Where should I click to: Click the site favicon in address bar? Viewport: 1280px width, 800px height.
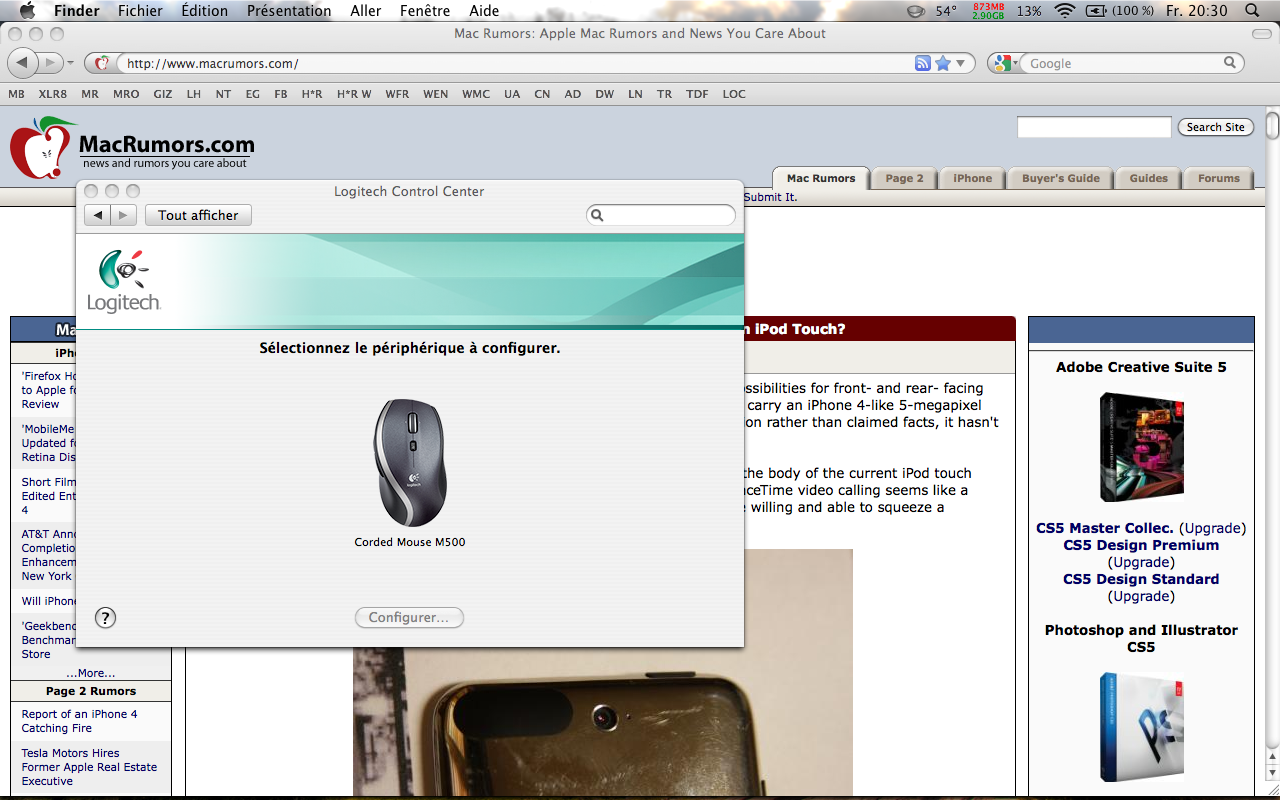coord(101,63)
